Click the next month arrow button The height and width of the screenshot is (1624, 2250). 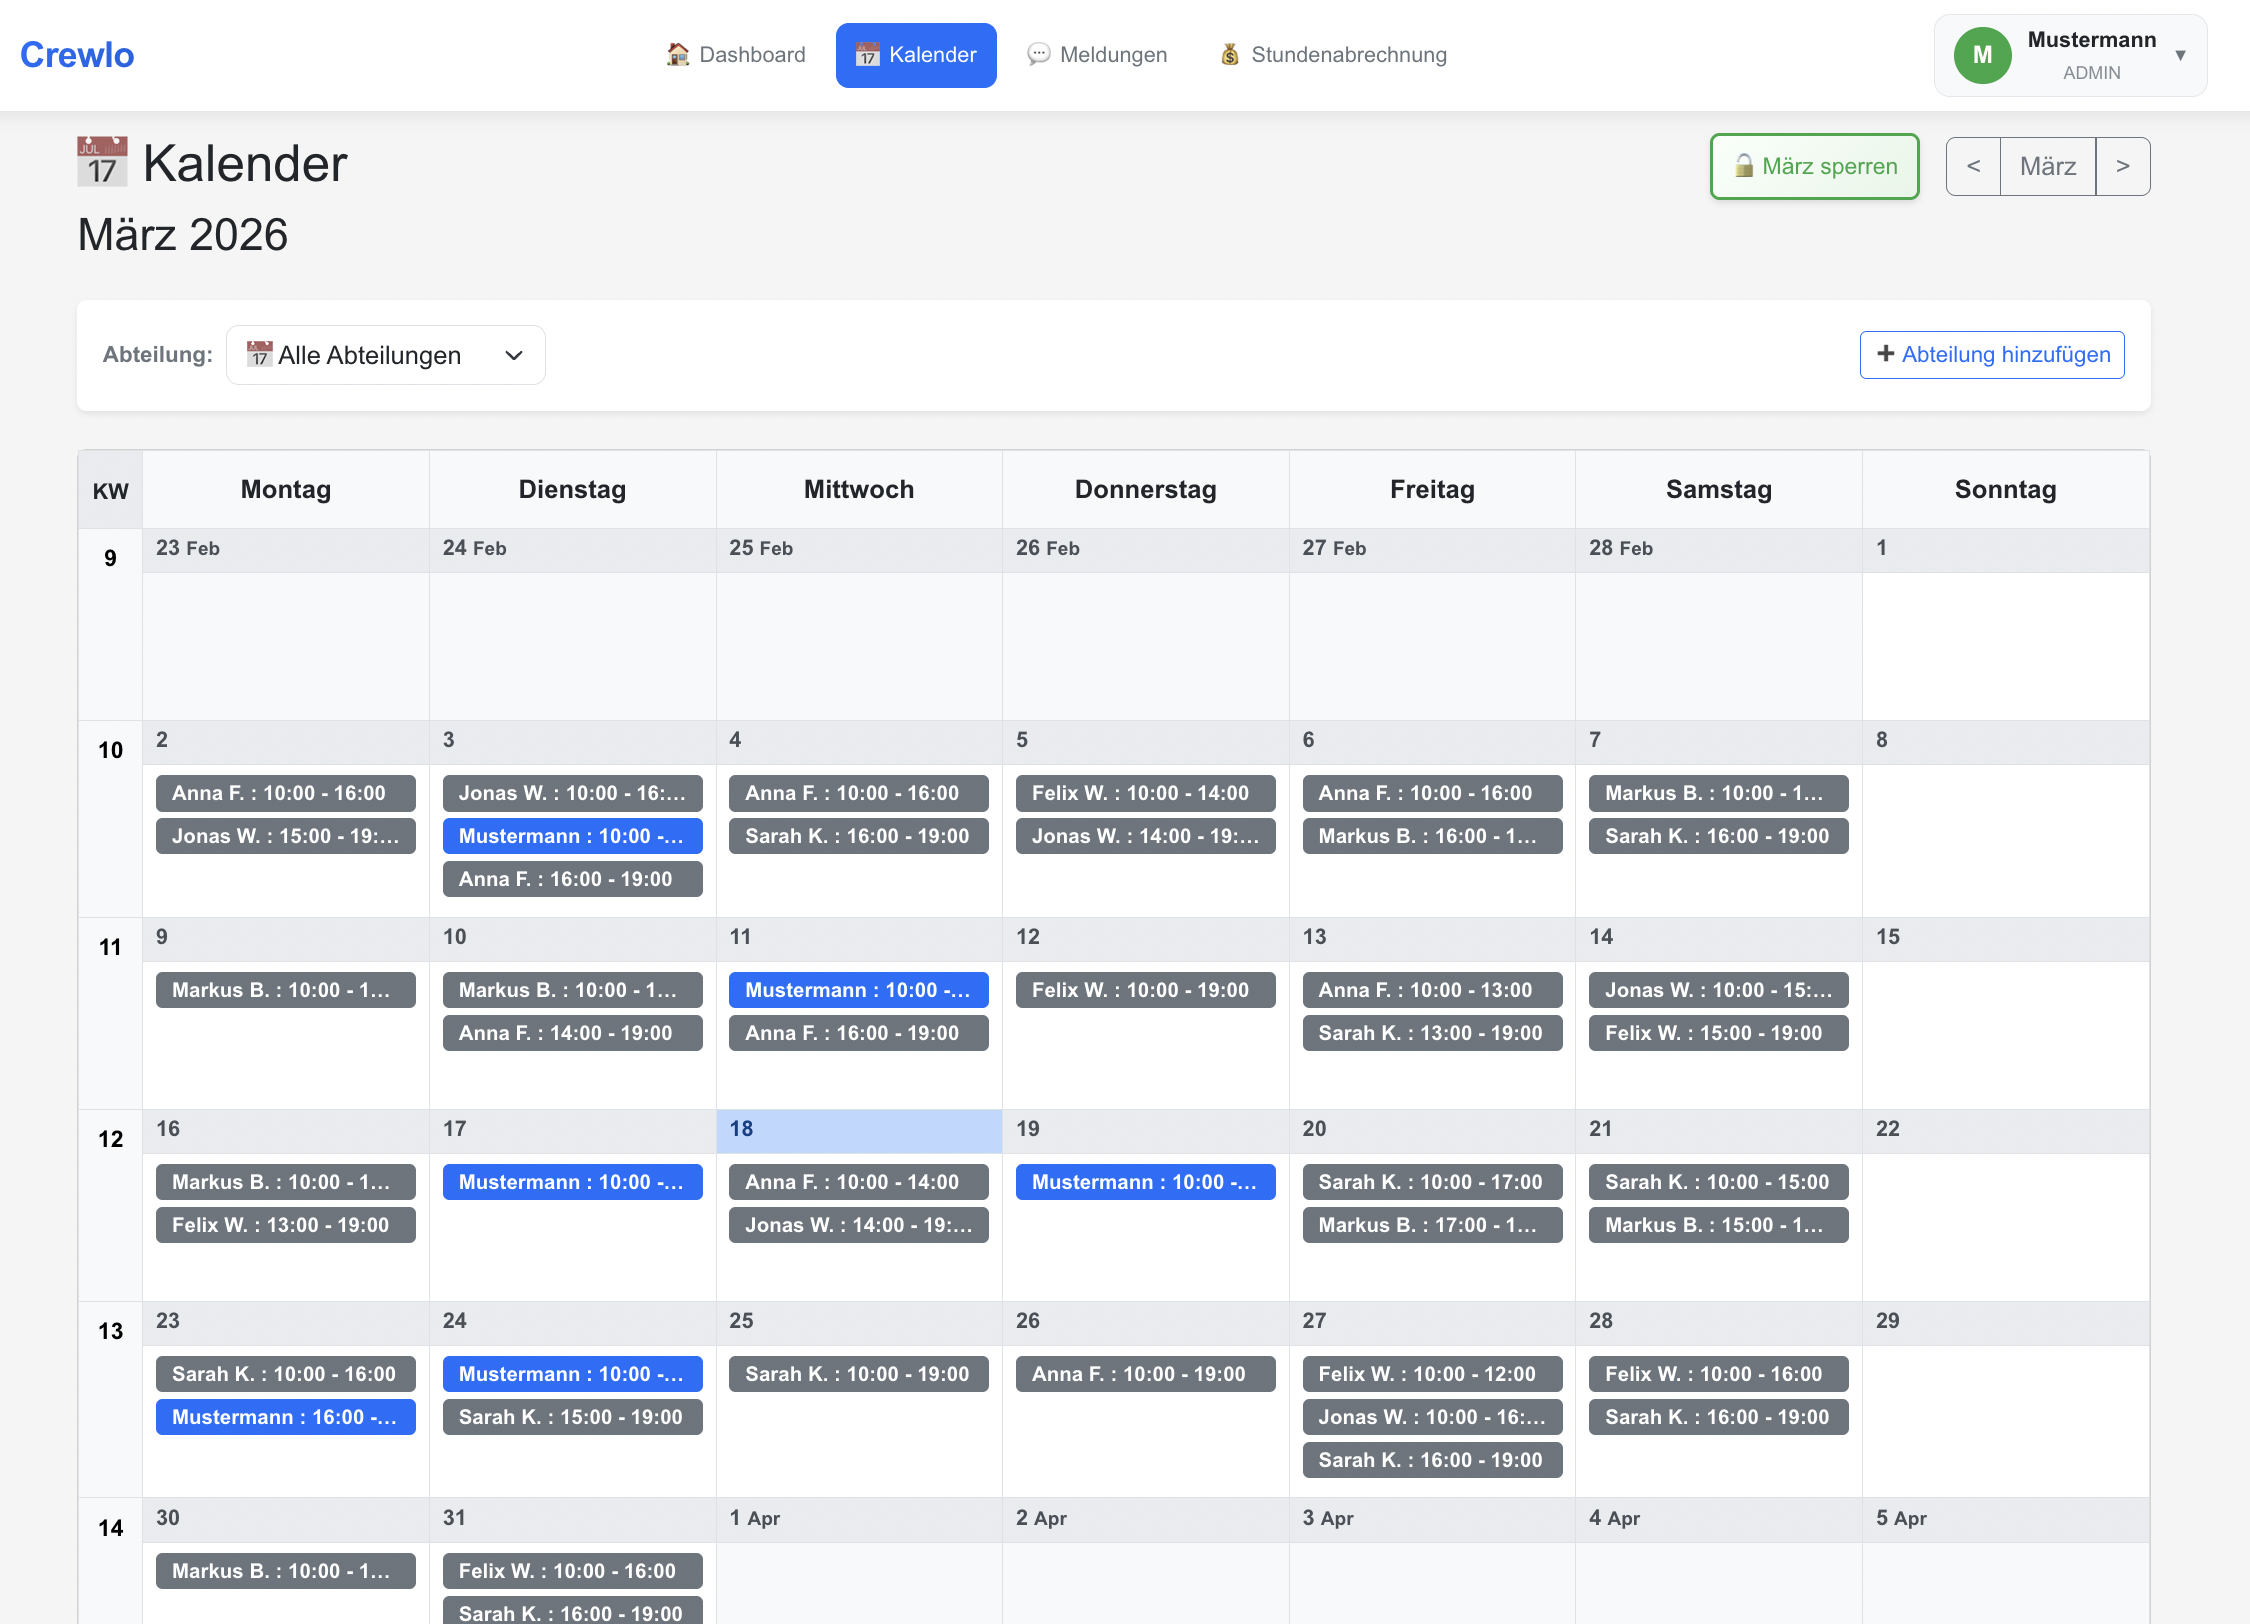tap(2122, 166)
